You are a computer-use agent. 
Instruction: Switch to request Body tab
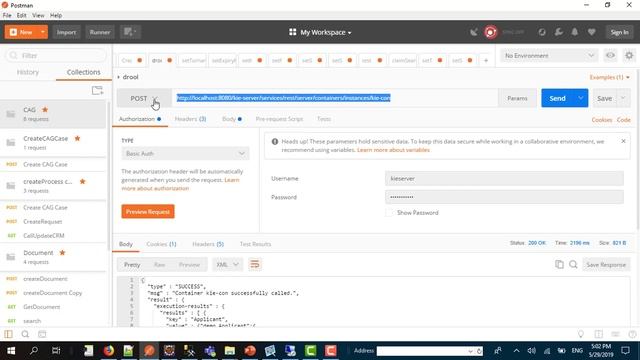point(231,119)
